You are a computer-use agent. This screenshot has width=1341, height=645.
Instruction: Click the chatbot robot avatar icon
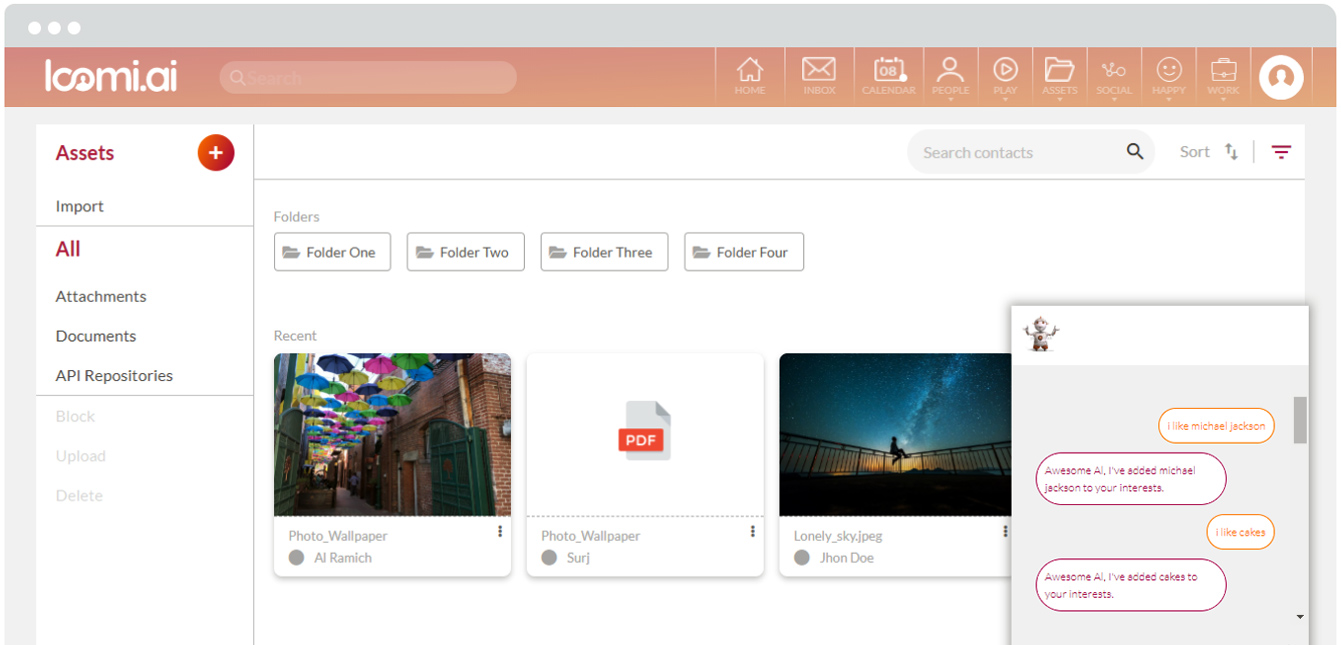click(x=1041, y=334)
